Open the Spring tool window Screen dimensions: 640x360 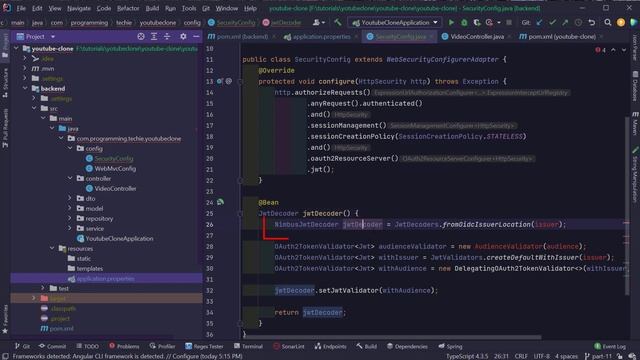click(x=450, y=346)
